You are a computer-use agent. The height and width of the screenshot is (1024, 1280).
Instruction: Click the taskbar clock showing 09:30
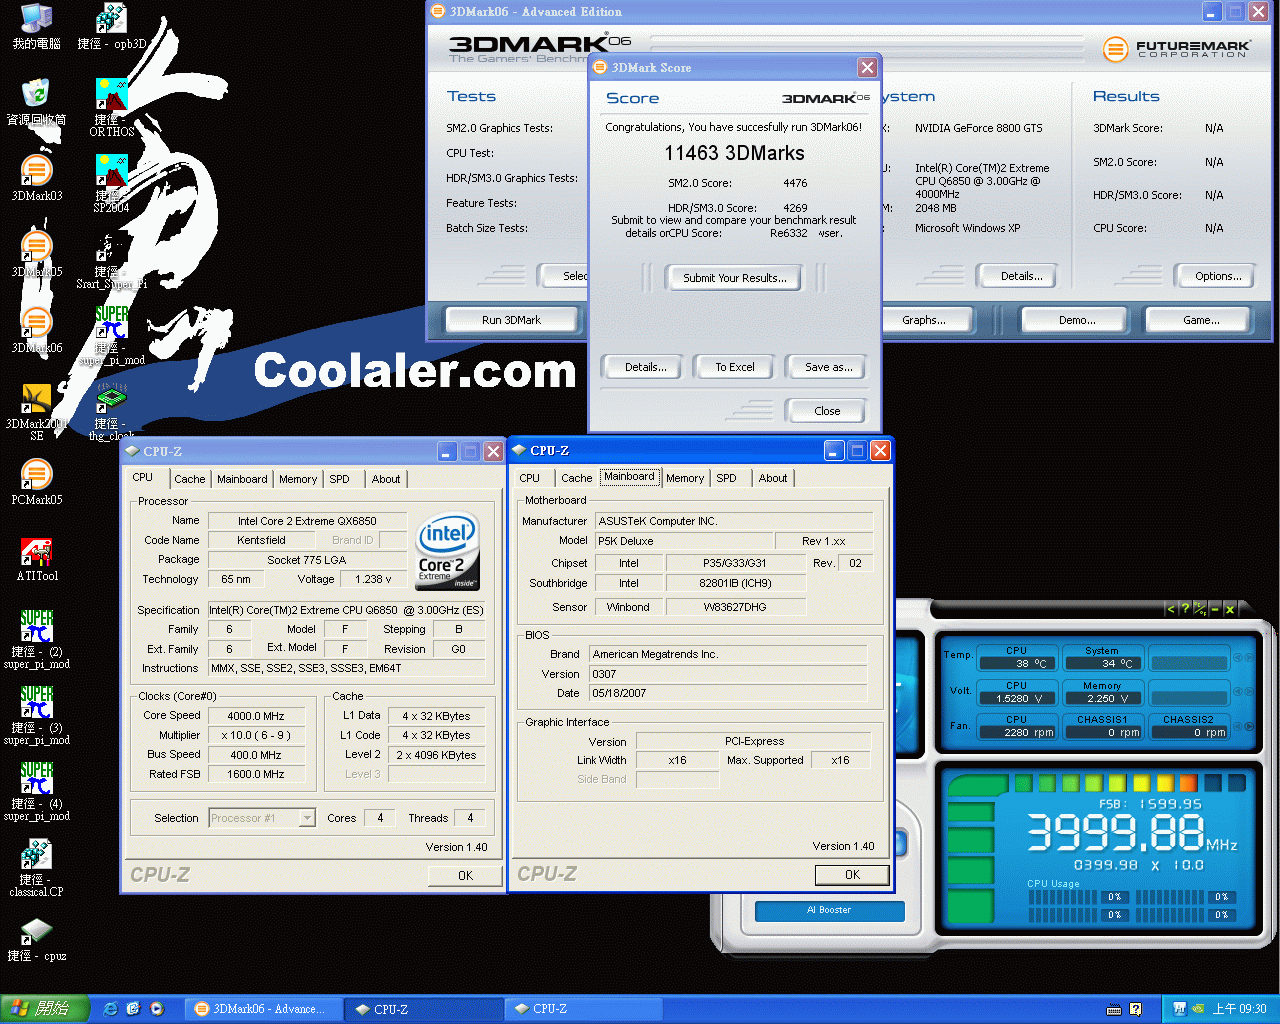(x=1239, y=1009)
